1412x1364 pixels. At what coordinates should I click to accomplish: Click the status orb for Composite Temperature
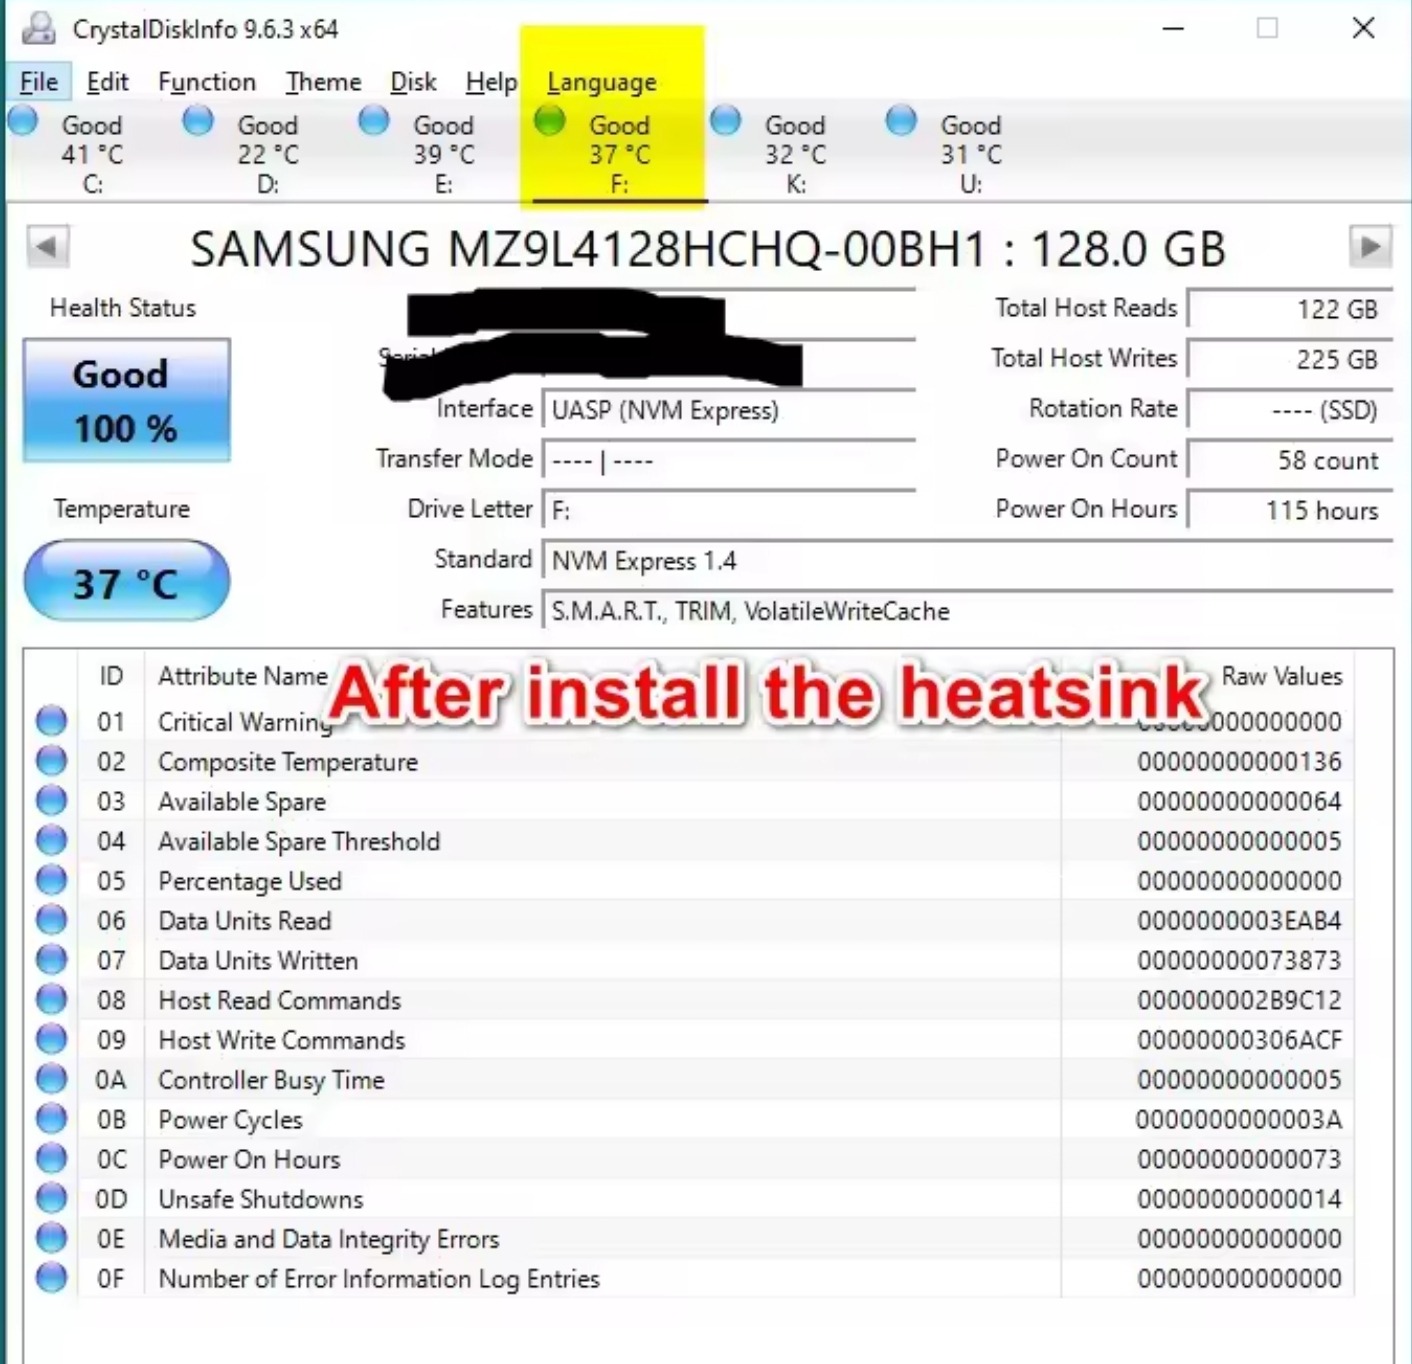pos(51,761)
